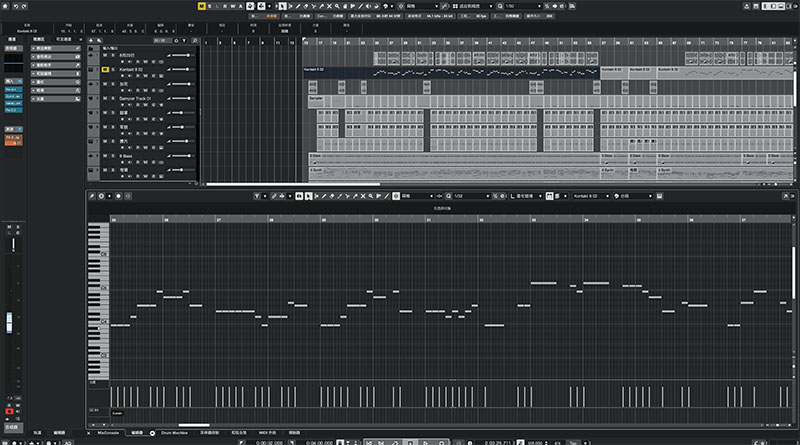Click the channel fader in left strip
Screen dimensions: 800x445
click(x=9, y=322)
